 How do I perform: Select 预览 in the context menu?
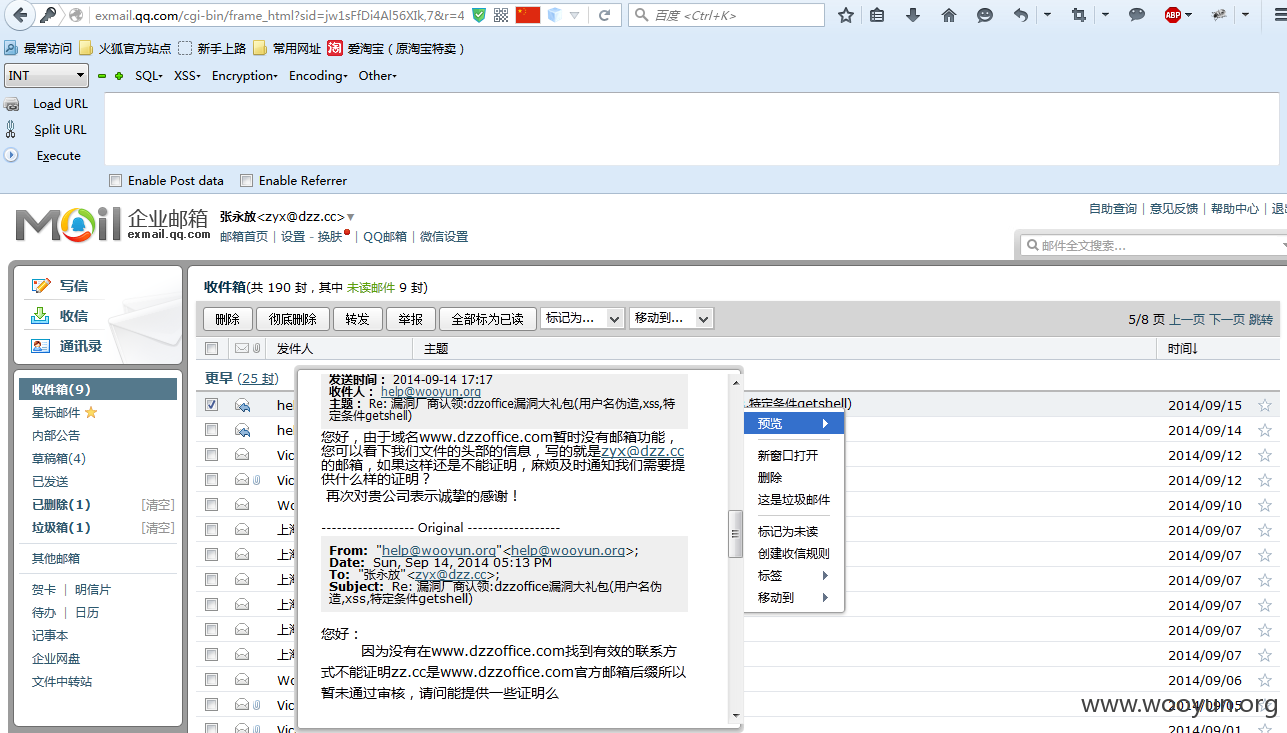(794, 424)
